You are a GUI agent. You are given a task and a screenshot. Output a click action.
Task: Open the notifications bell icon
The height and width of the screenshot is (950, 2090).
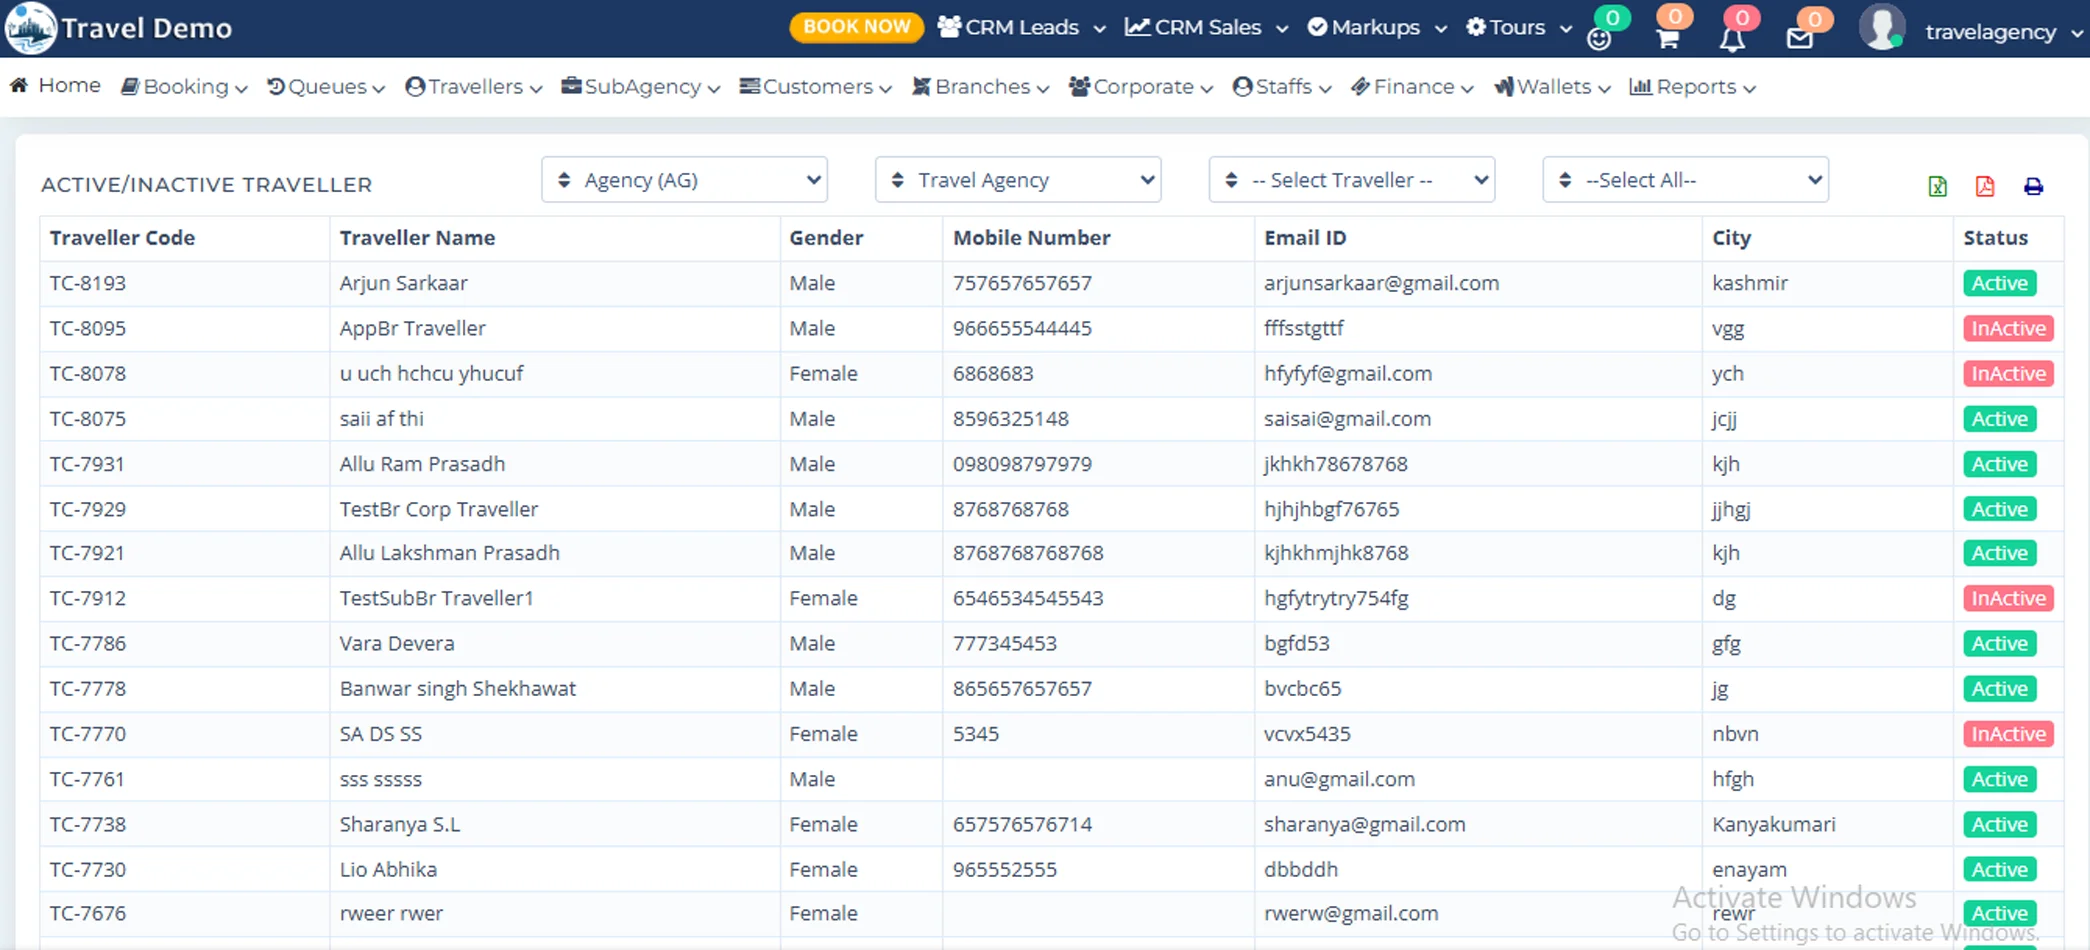[x=1732, y=39]
